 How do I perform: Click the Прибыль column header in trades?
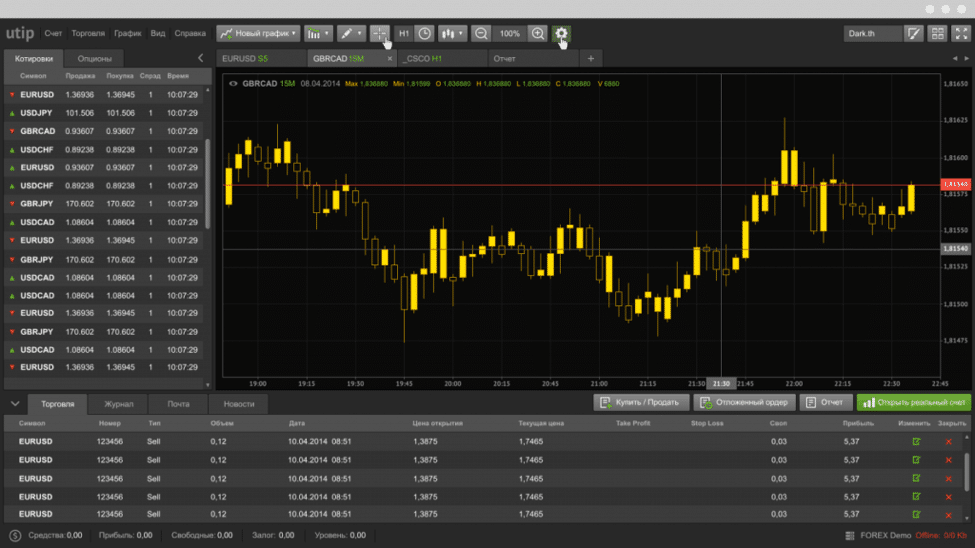pos(858,424)
